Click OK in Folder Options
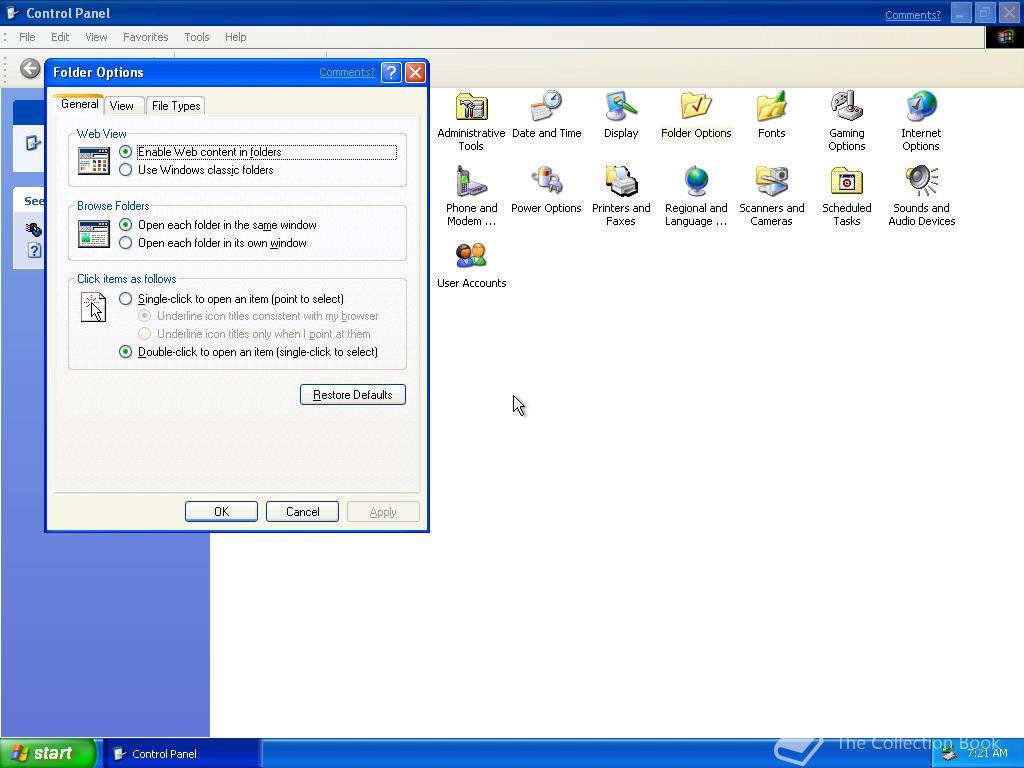This screenshot has height=768, width=1024. [x=221, y=511]
